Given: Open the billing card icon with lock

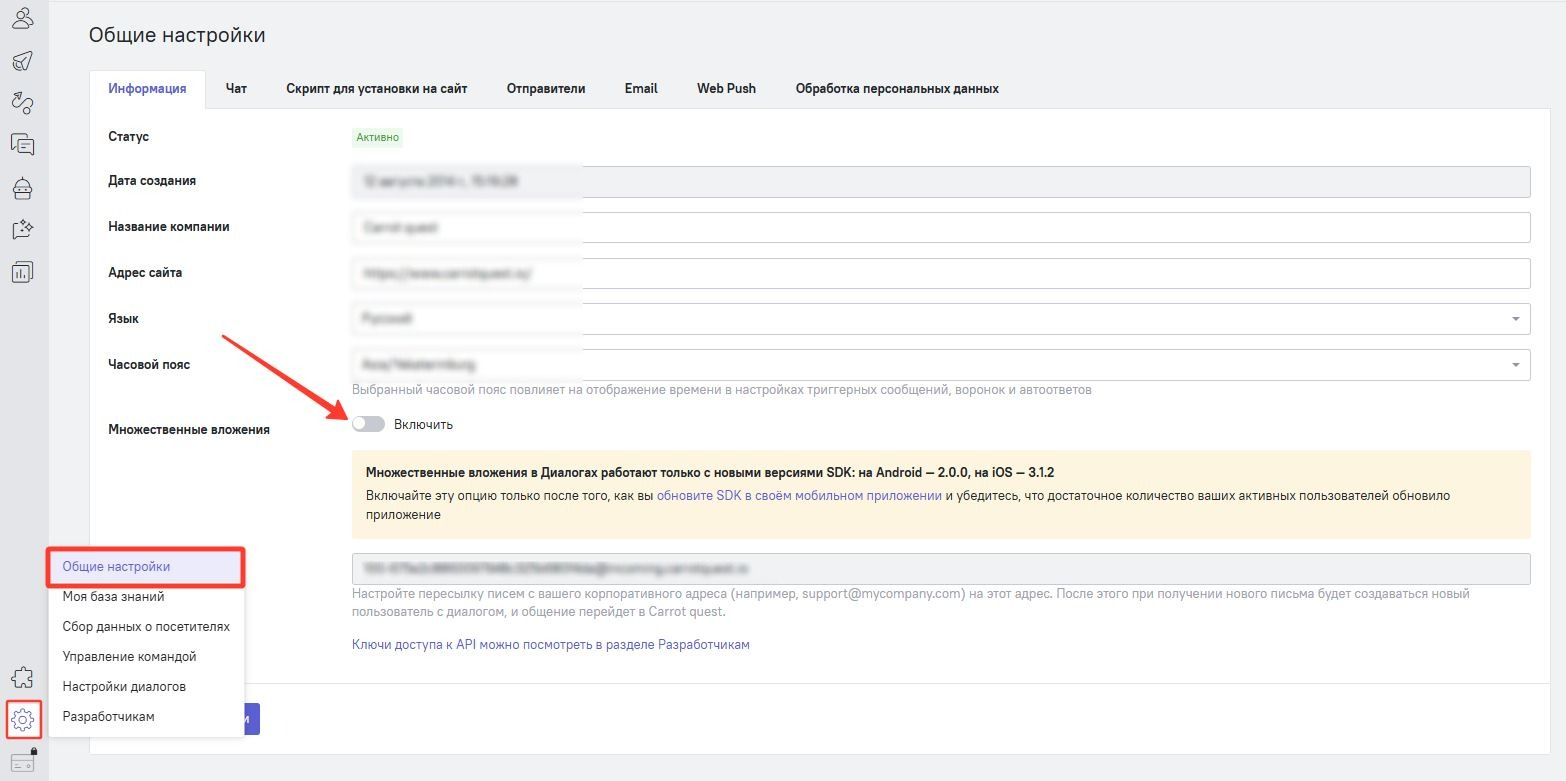Looking at the screenshot, I should 22,760.
